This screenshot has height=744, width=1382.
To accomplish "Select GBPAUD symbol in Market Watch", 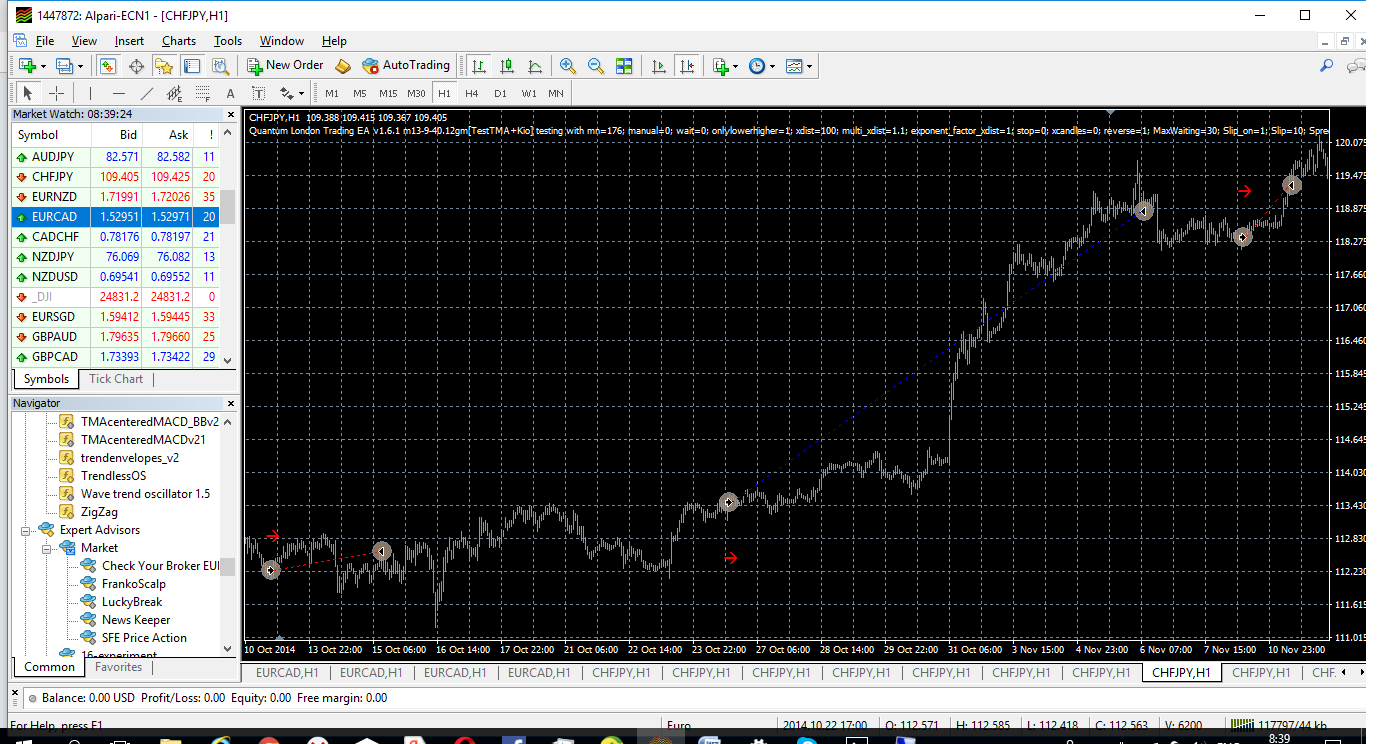I will tap(115, 336).
